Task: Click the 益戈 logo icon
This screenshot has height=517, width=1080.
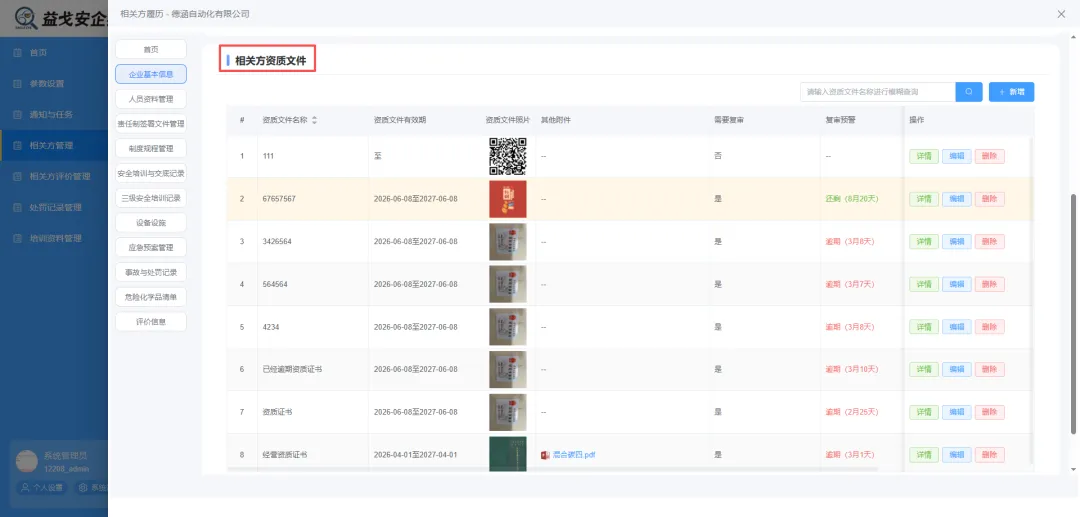Action: coord(26,19)
